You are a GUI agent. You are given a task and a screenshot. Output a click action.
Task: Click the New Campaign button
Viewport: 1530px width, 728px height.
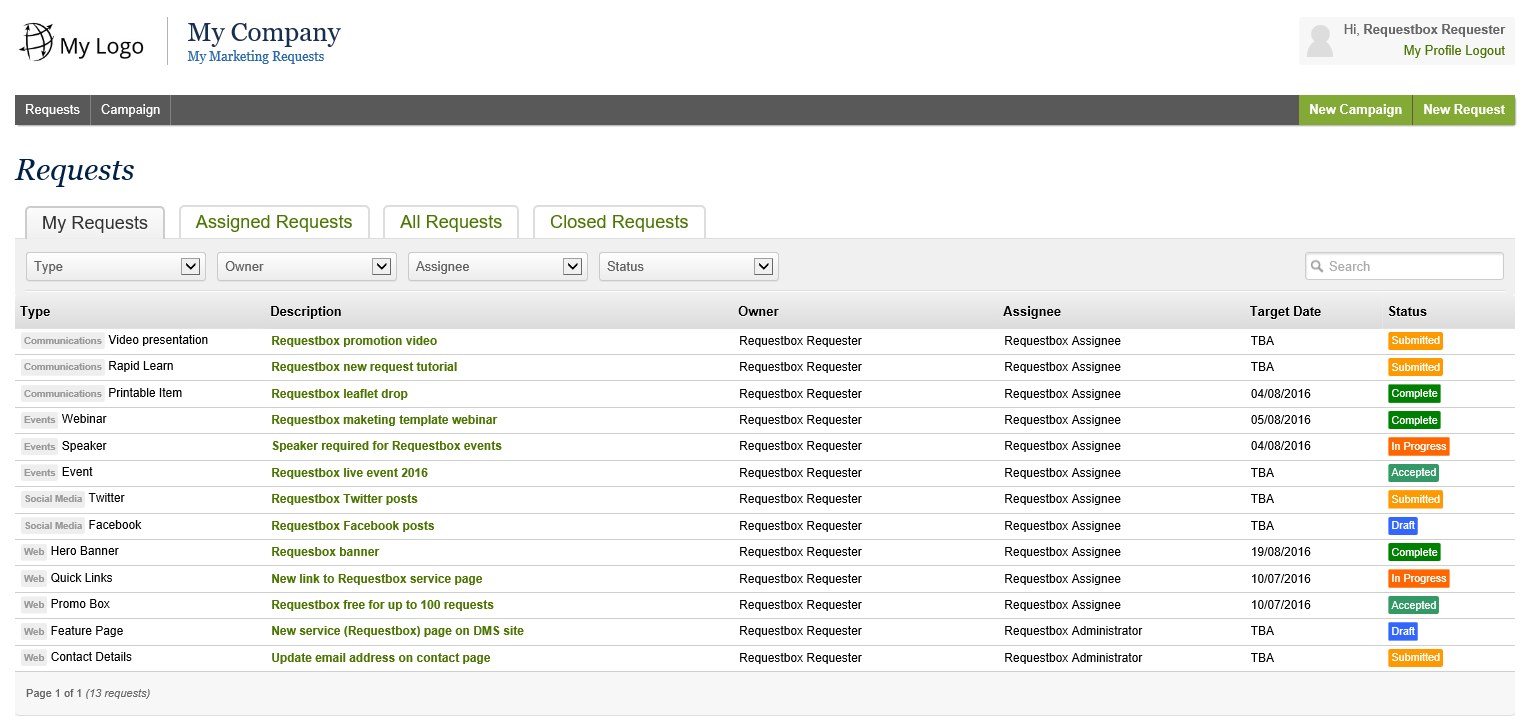pyautogui.click(x=1355, y=110)
